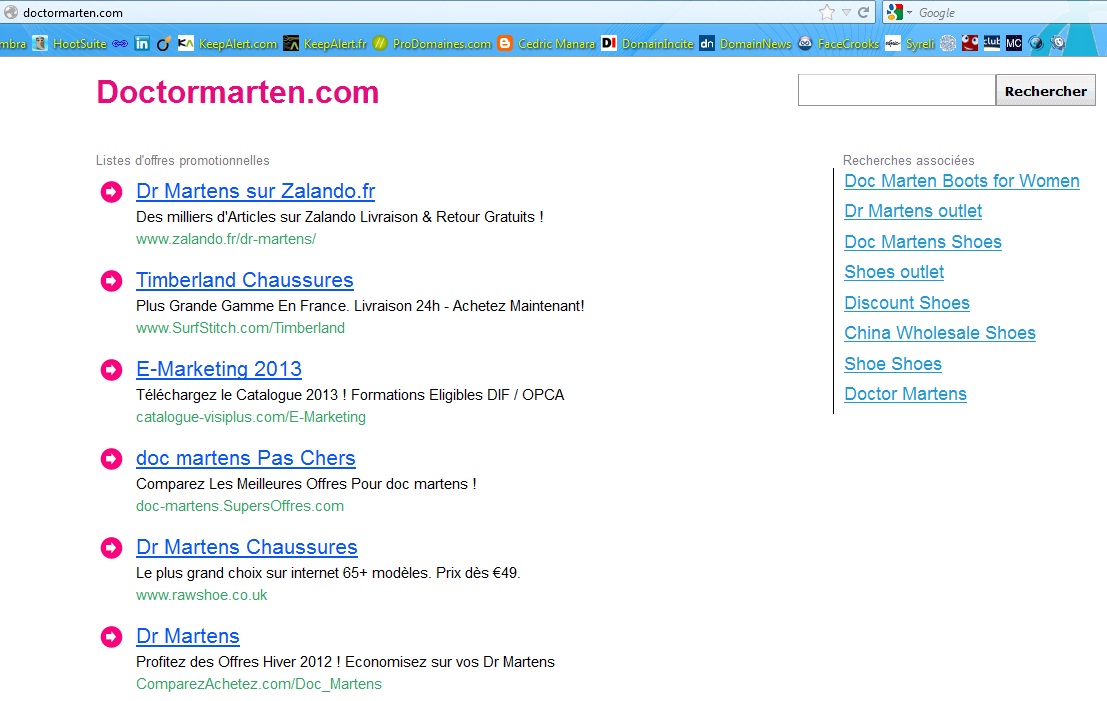Screen dimensions: 1107x701
Task: Click the blue chain-link bookmark icon
Action: (x=121, y=44)
